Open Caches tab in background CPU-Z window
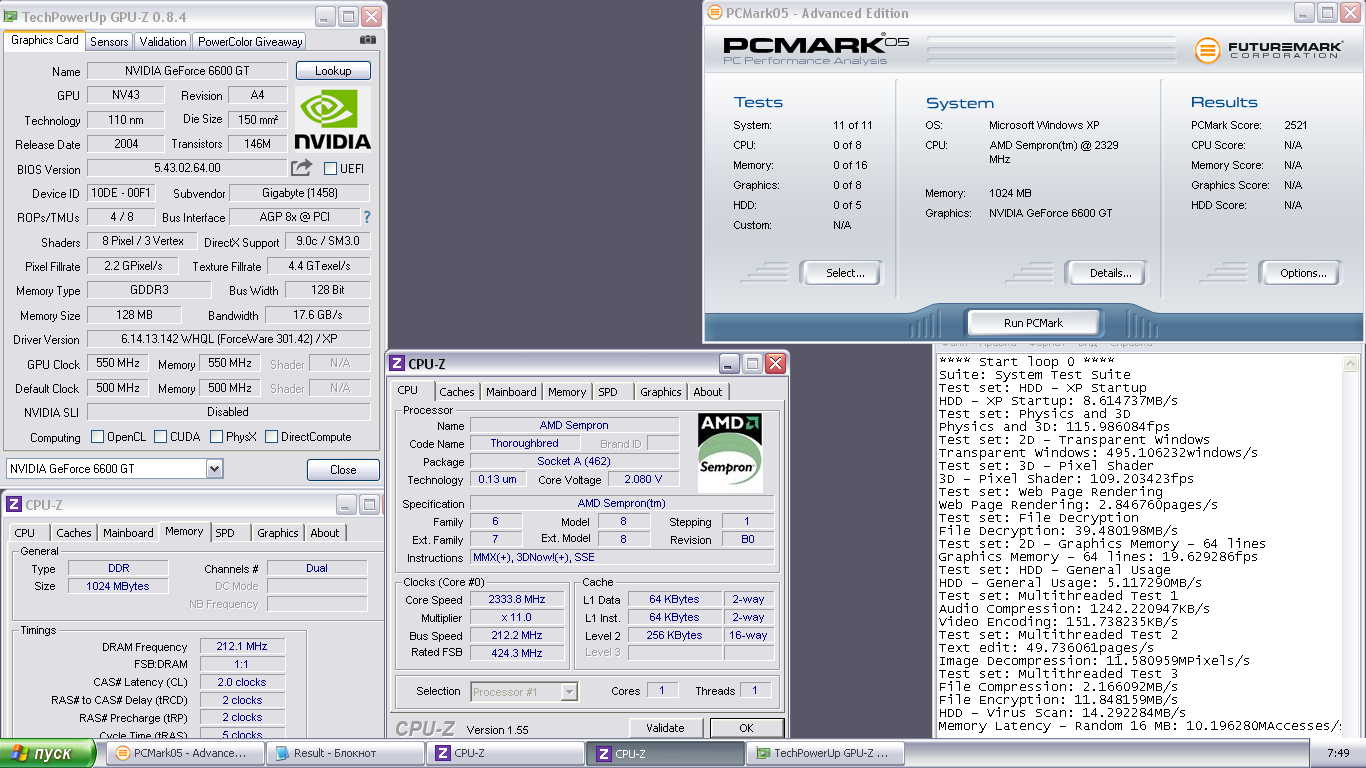 pos(74,533)
